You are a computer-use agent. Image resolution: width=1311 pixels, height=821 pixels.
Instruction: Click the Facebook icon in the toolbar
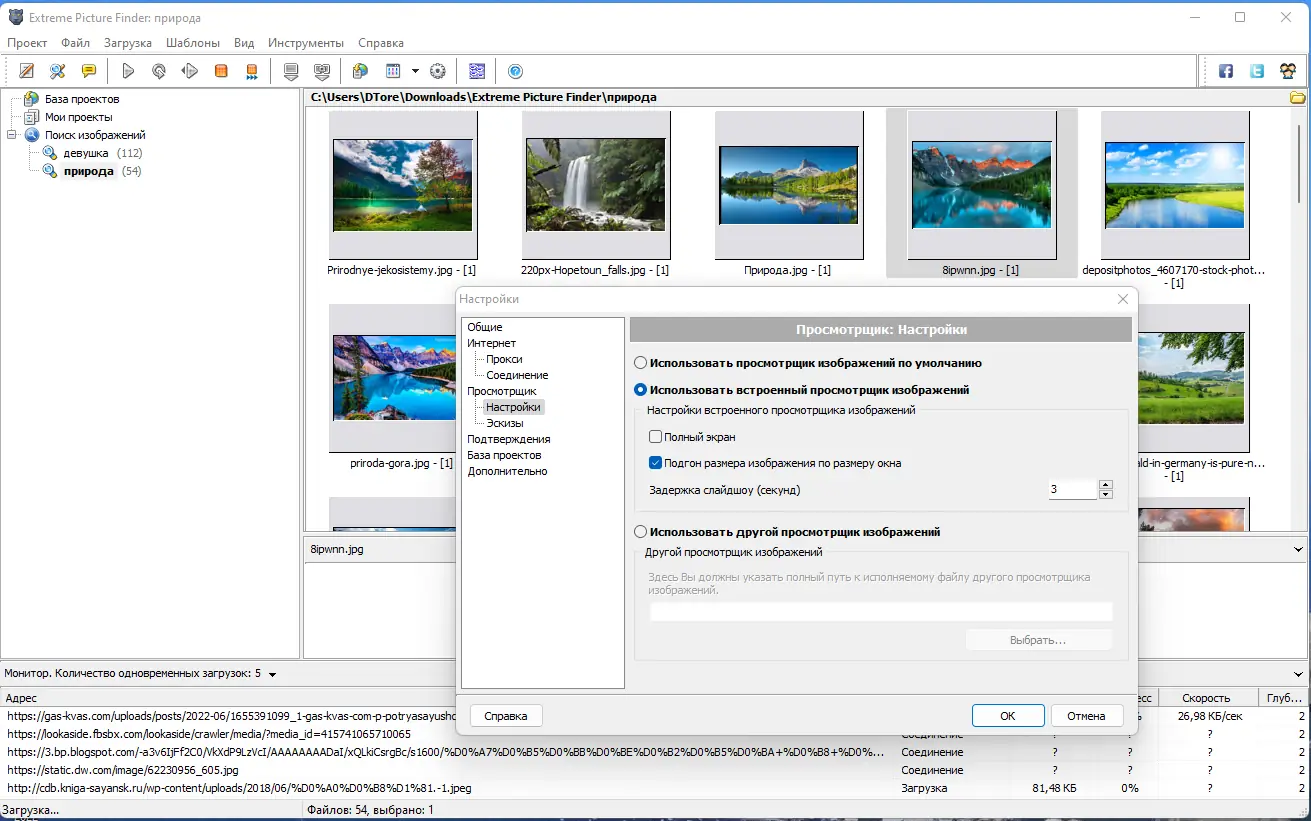[1226, 71]
